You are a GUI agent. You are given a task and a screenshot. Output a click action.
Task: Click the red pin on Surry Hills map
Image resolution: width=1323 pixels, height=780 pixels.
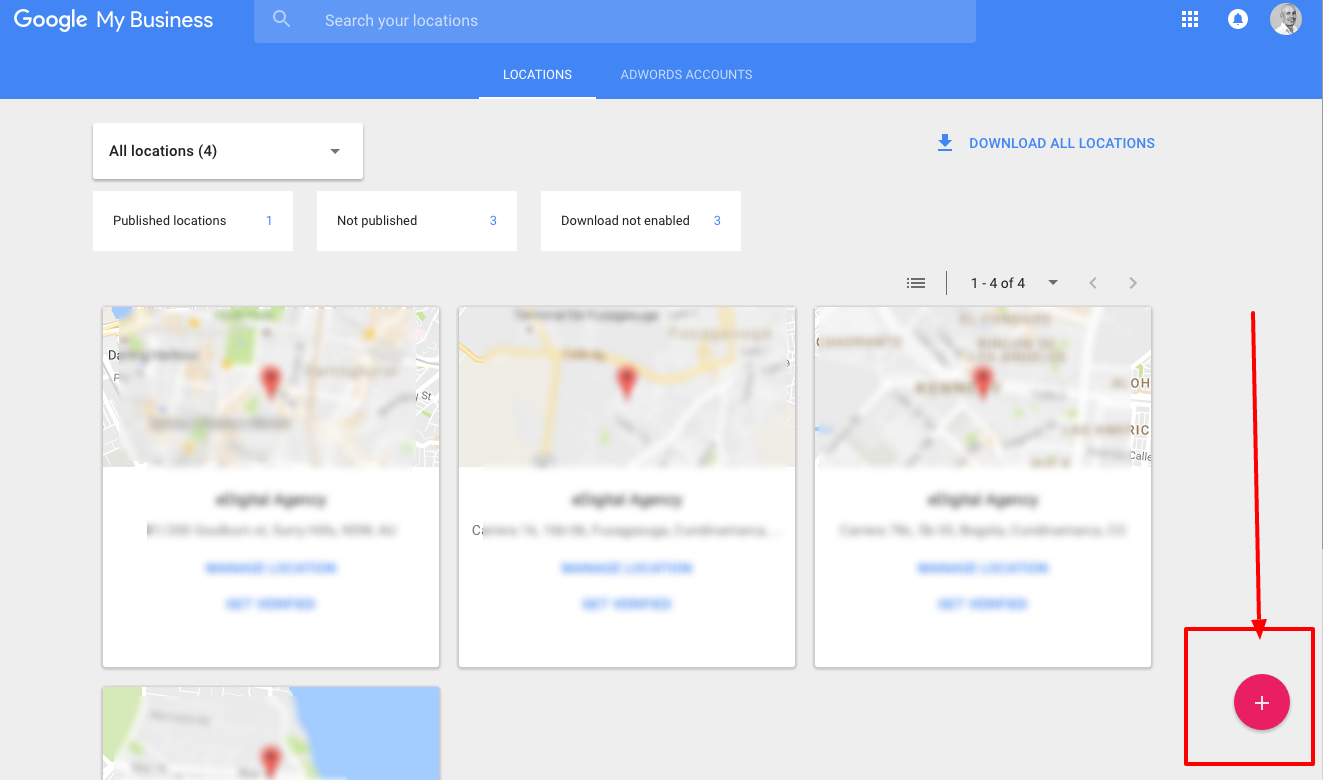[x=271, y=383]
